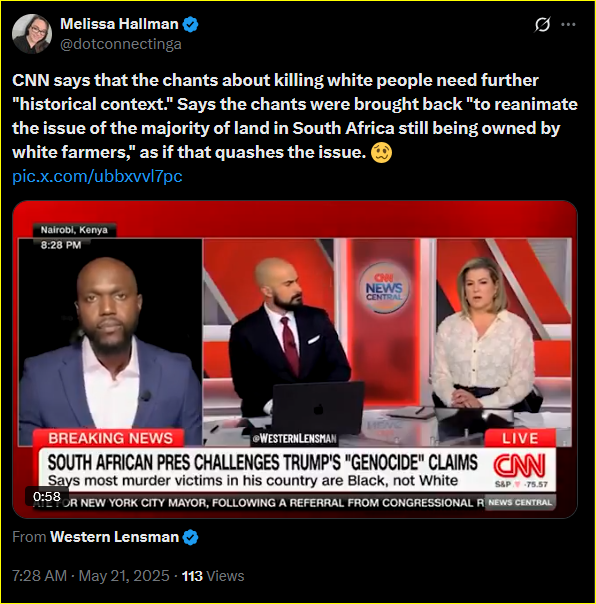The width and height of the screenshot is (596, 604).
Task: Click the tweet body text
Action: (295, 116)
